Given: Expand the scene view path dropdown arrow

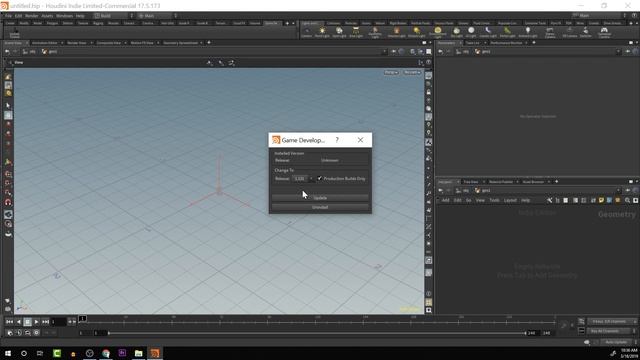Looking at the screenshot, I should (384, 52).
